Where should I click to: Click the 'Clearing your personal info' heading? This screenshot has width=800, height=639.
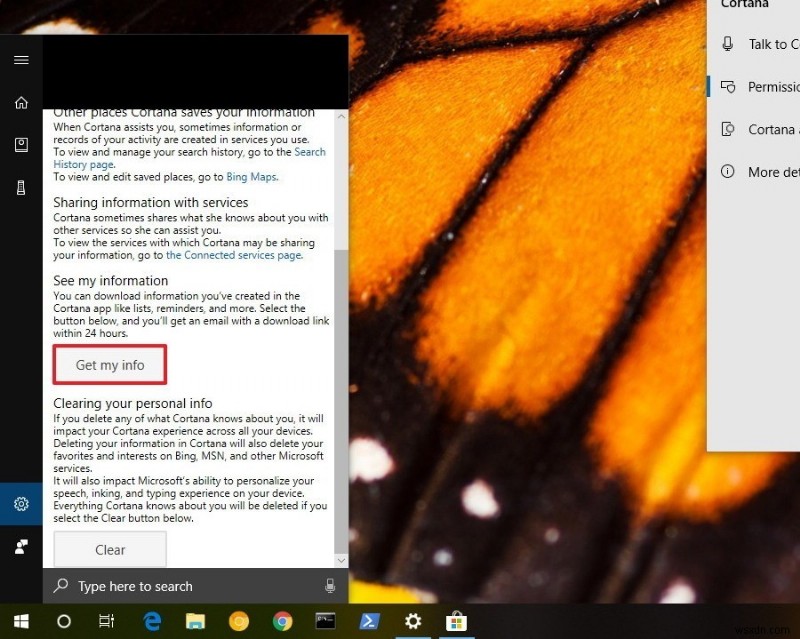[x=133, y=404]
